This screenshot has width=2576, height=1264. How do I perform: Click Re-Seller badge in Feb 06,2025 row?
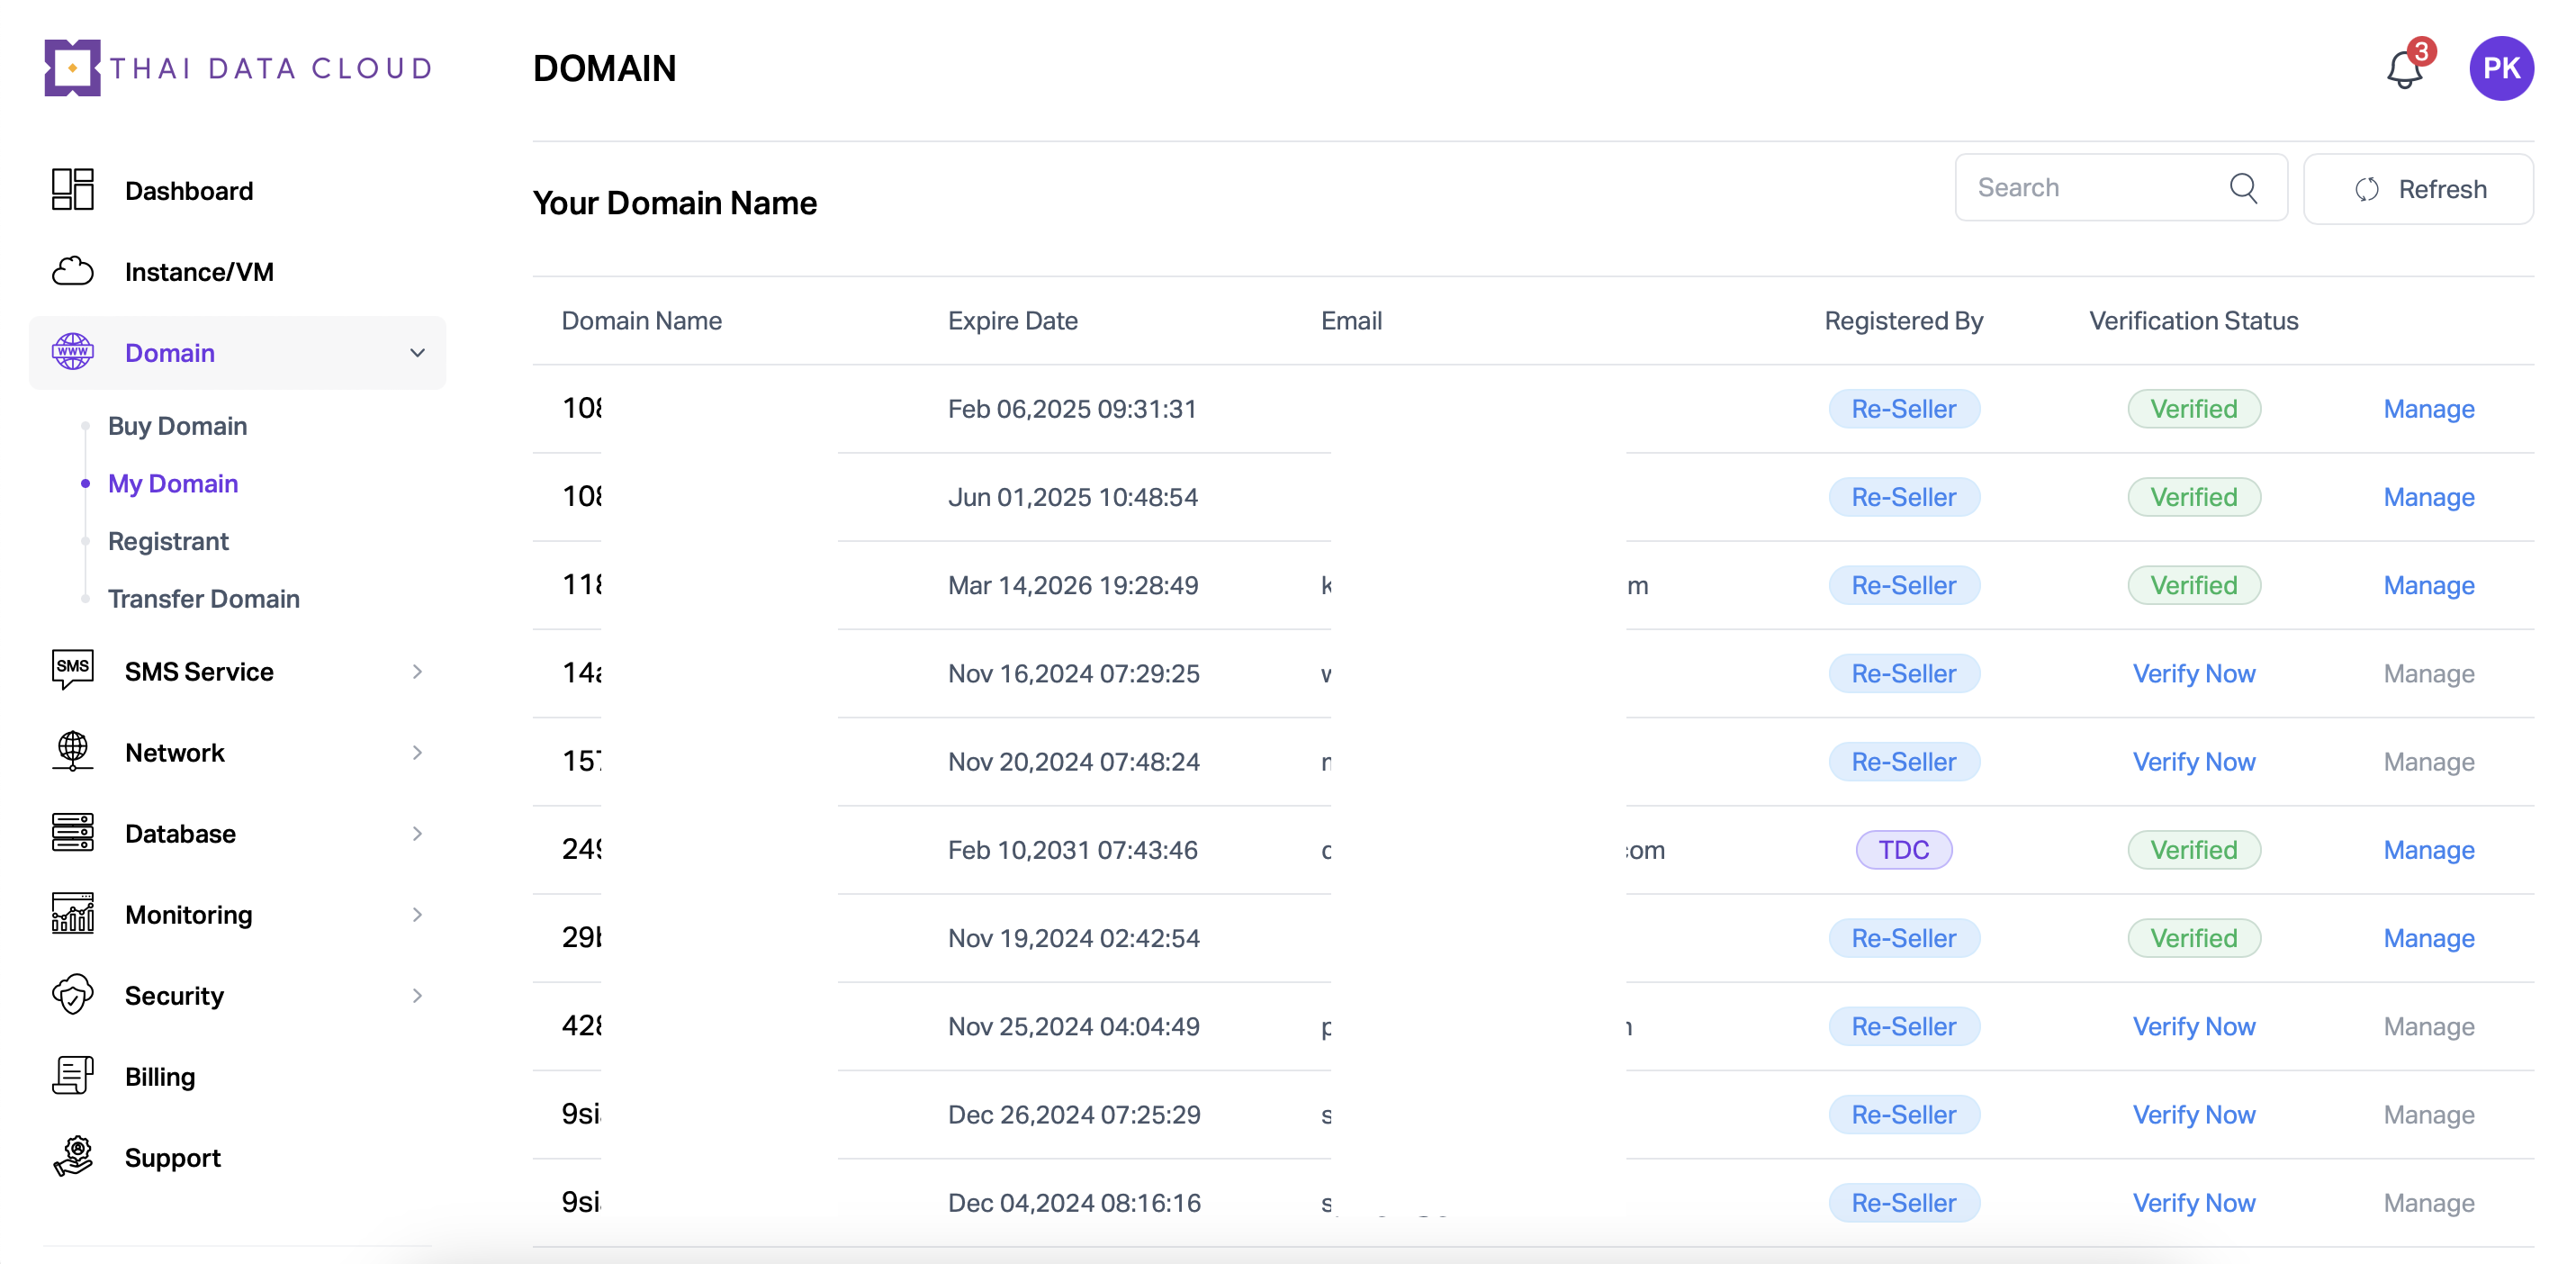tap(1903, 409)
